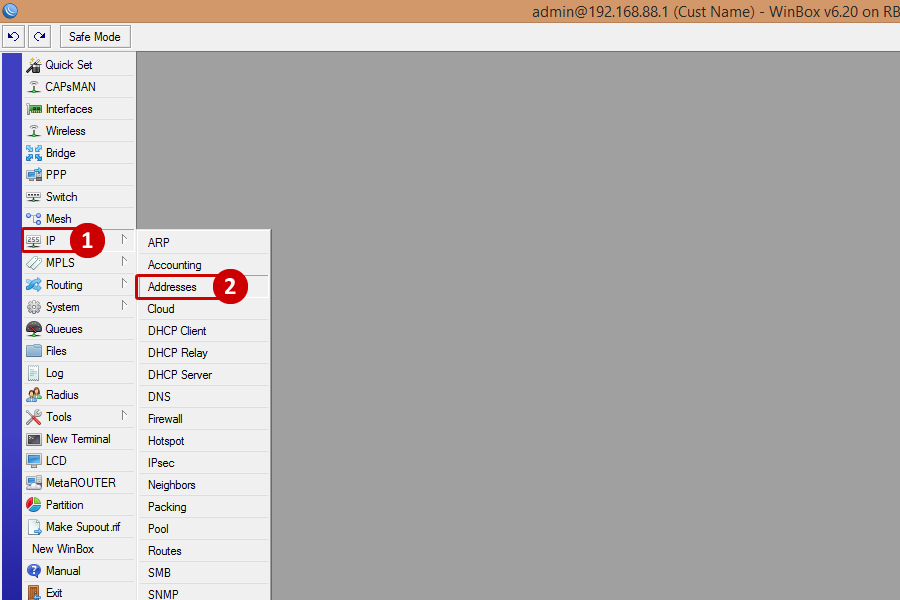Click the New Terminal label
This screenshot has height=600, width=900.
pyautogui.click(x=78, y=439)
